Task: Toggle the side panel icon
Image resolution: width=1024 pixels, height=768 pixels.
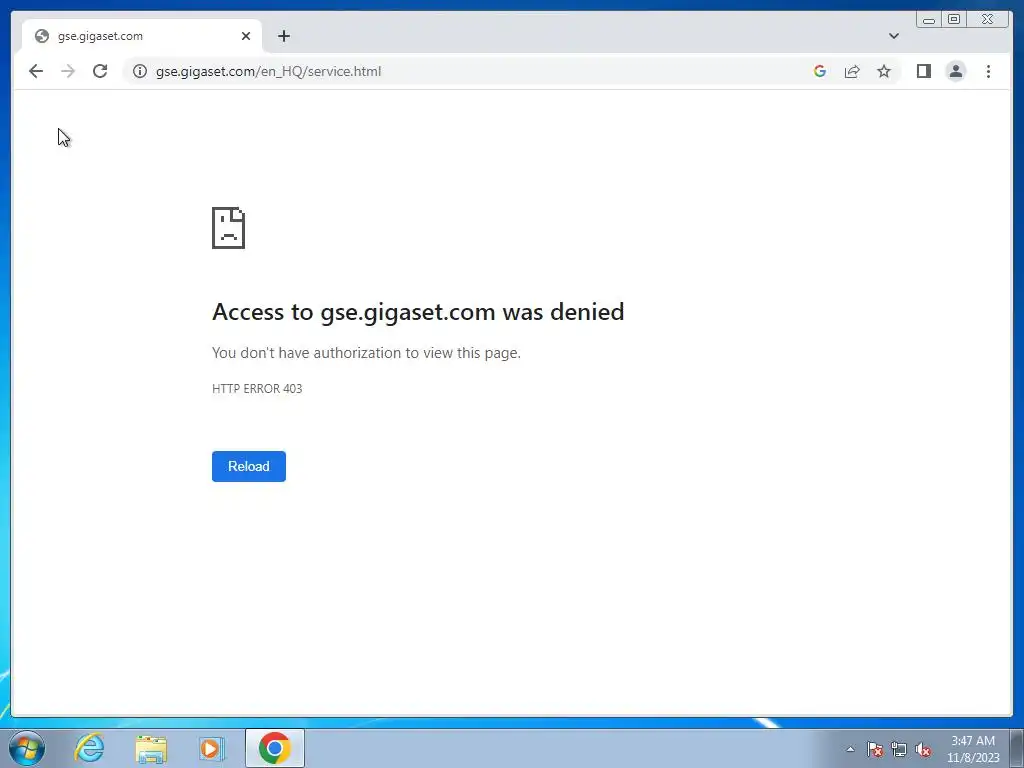Action: tap(923, 71)
